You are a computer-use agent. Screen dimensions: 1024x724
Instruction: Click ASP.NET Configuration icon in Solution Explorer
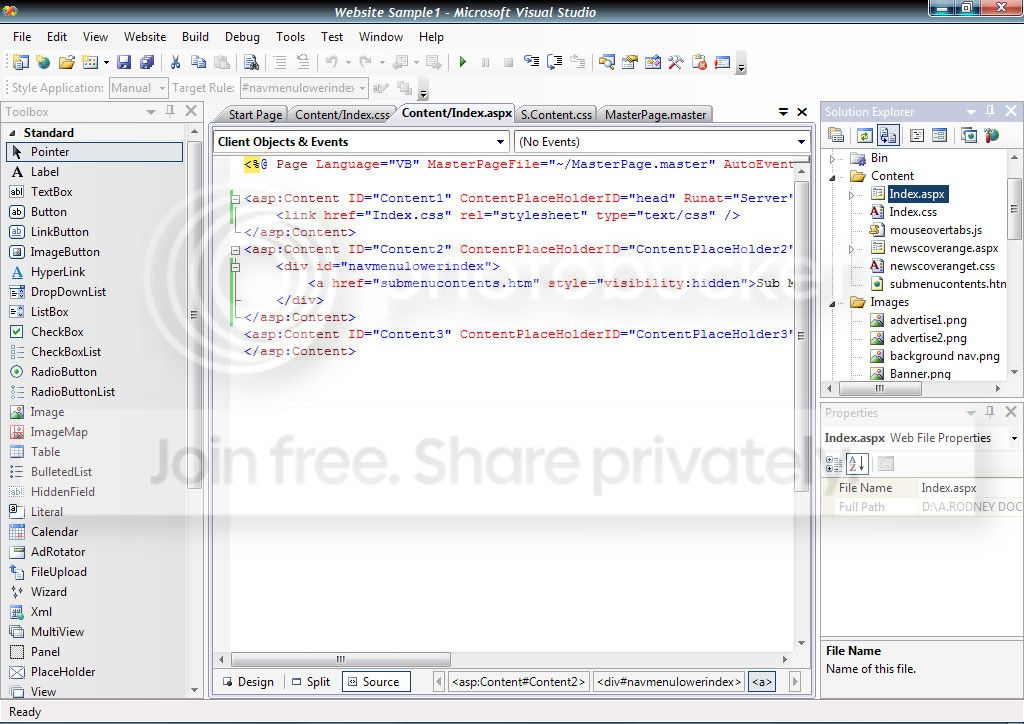pos(991,135)
